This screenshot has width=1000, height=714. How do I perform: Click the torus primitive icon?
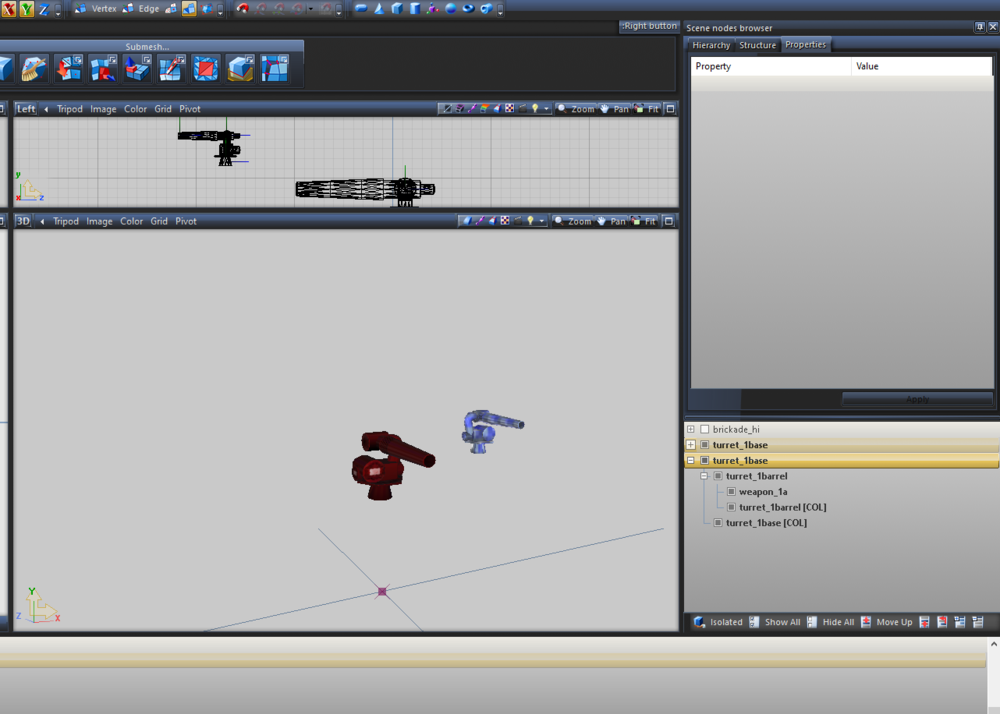coord(468,9)
